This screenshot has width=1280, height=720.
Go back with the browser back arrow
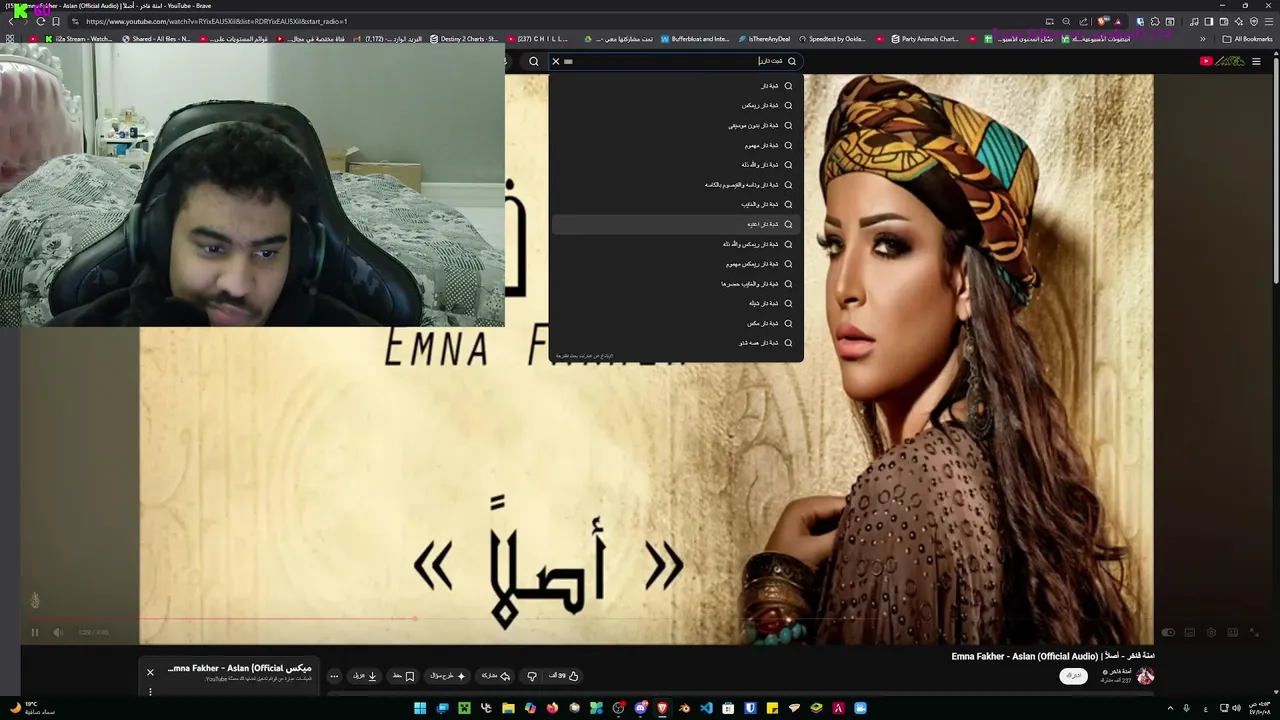coord(11,21)
